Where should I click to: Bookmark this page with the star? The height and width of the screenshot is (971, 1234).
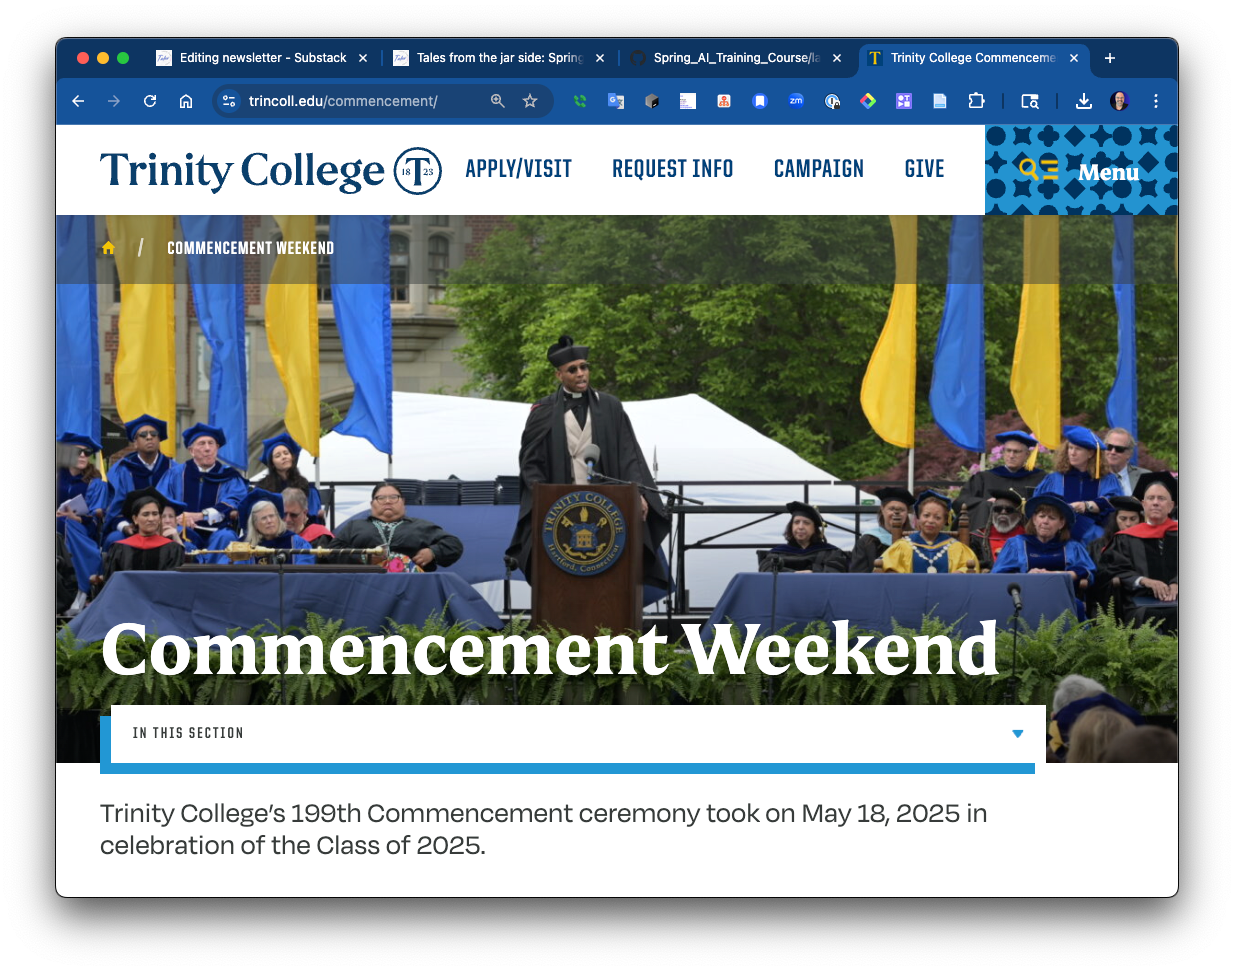[x=530, y=101]
